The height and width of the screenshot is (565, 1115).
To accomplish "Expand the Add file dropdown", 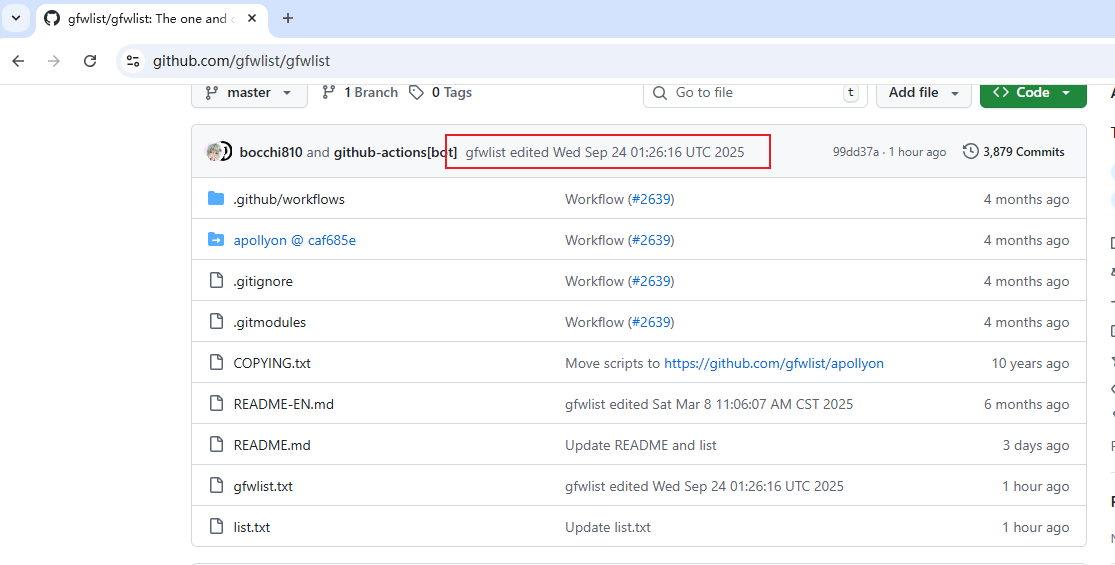I will (x=924, y=92).
